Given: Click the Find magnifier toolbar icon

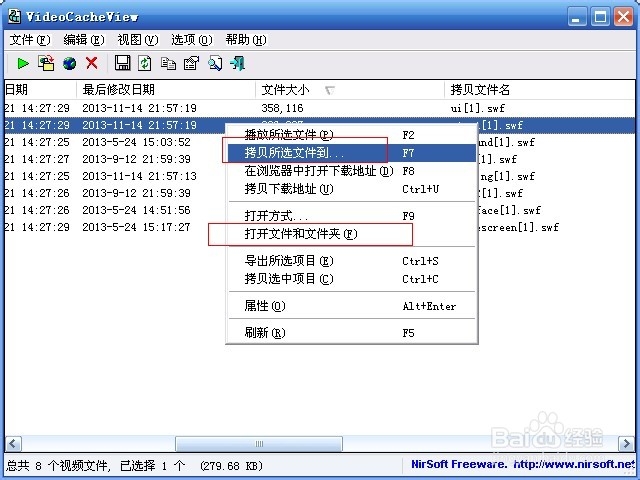Looking at the screenshot, I should click(x=215, y=63).
